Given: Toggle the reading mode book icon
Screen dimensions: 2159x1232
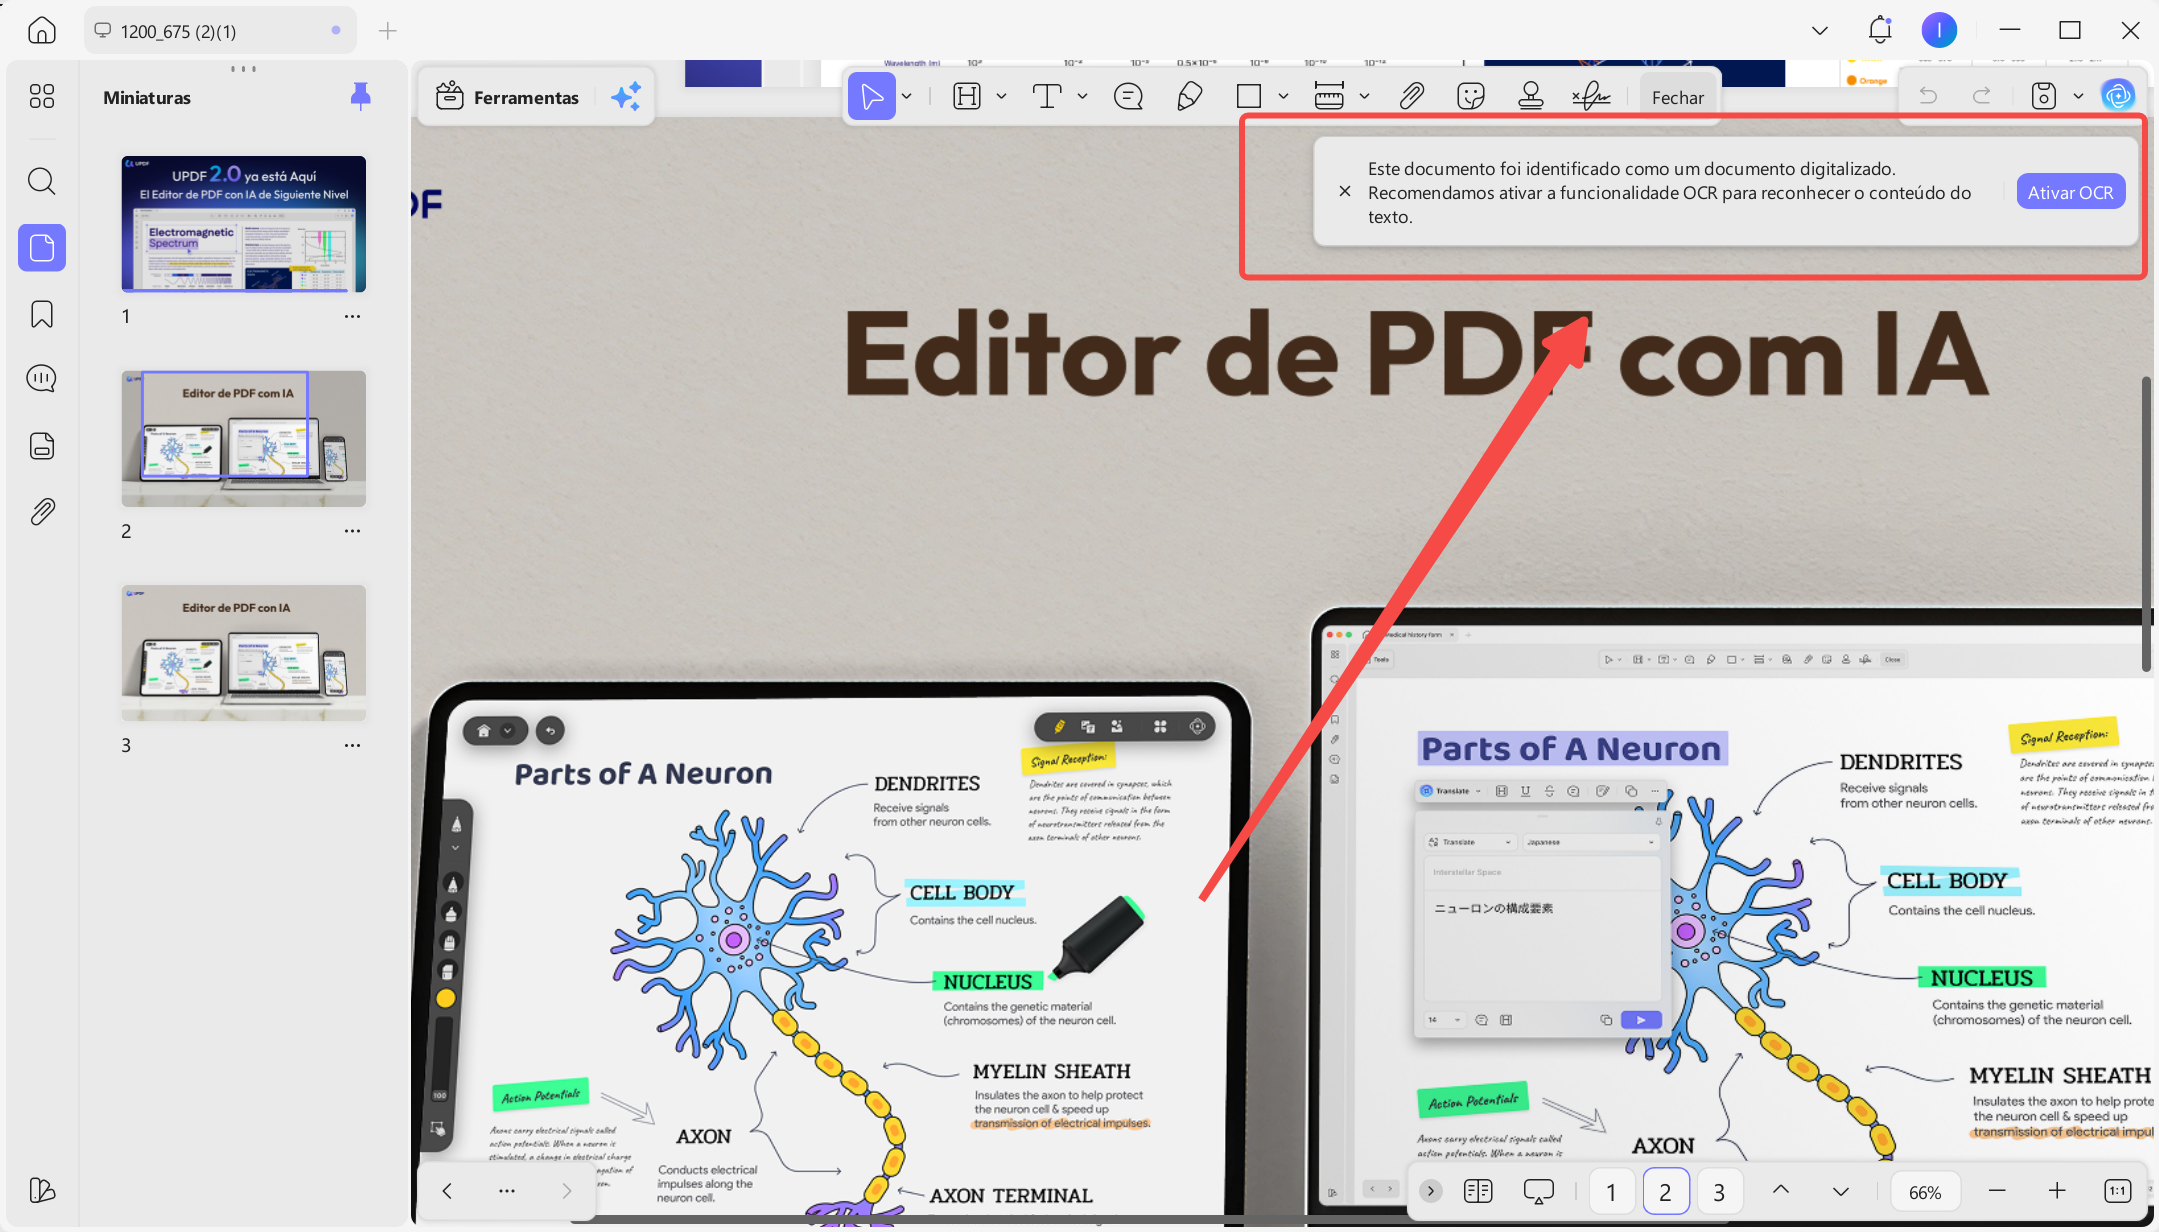Looking at the screenshot, I should pyautogui.click(x=1478, y=1190).
